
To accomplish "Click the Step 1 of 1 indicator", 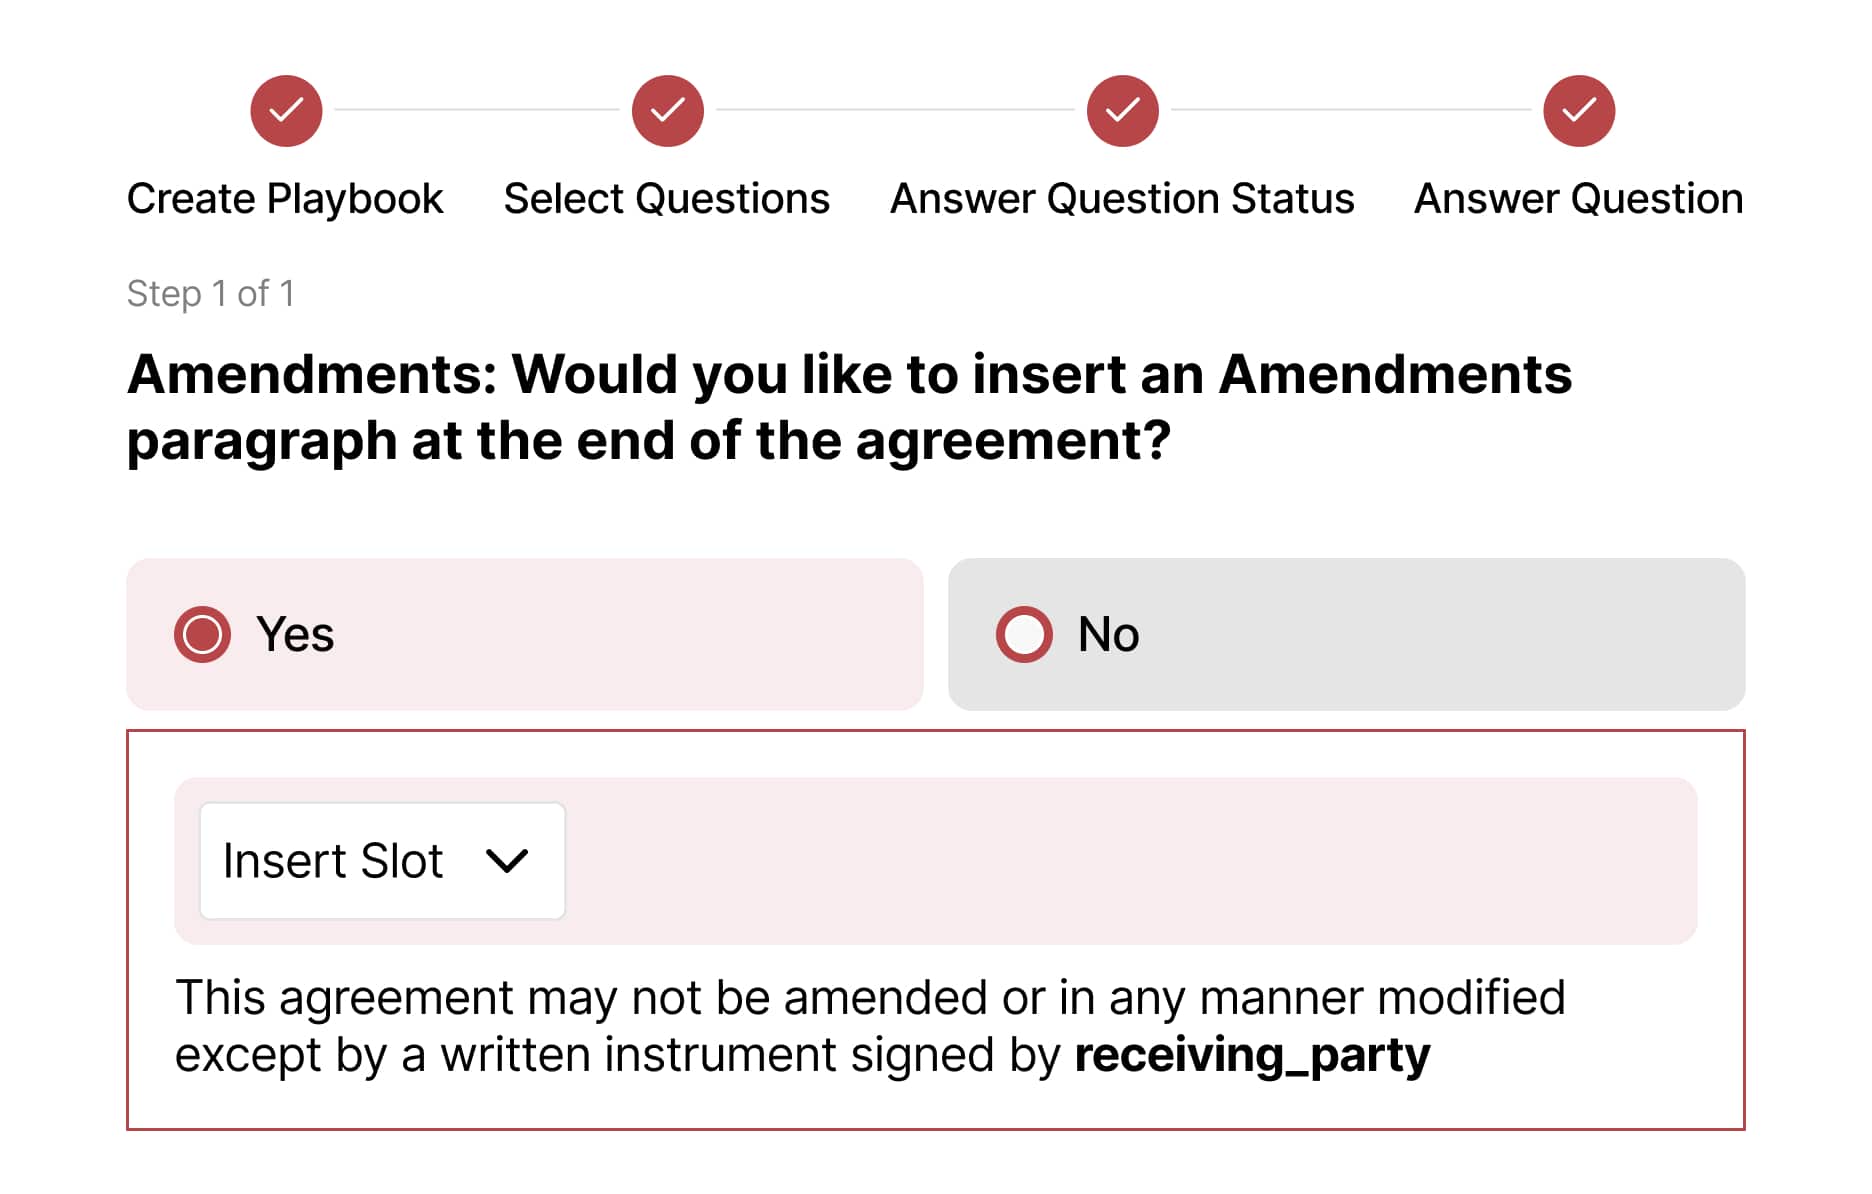I will point(210,294).
